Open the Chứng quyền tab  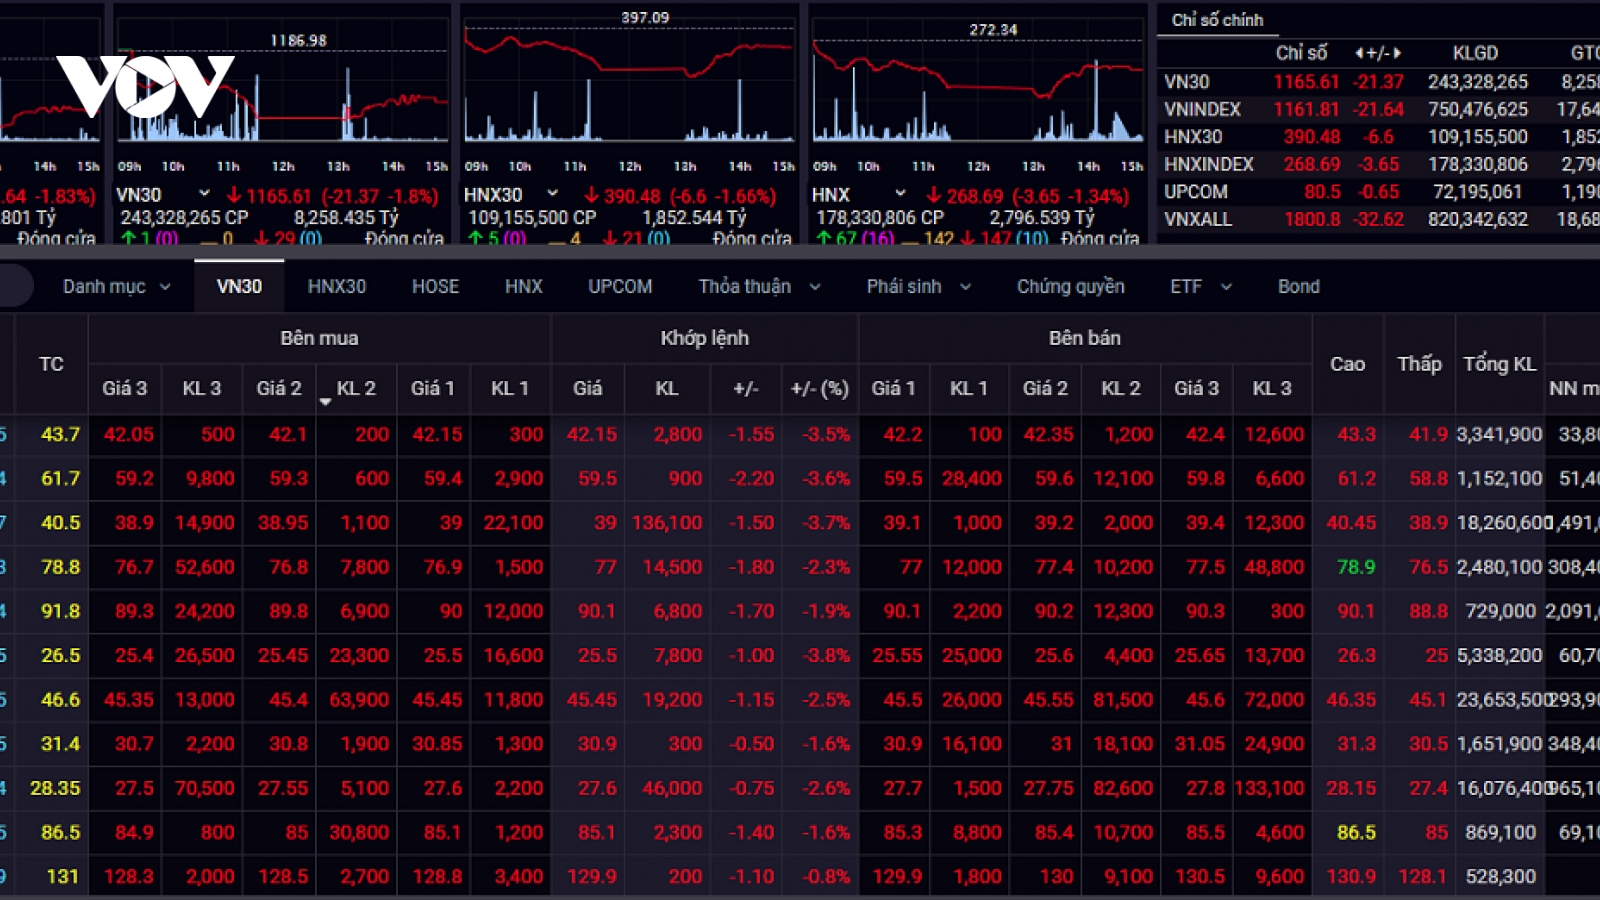[1070, 287]
